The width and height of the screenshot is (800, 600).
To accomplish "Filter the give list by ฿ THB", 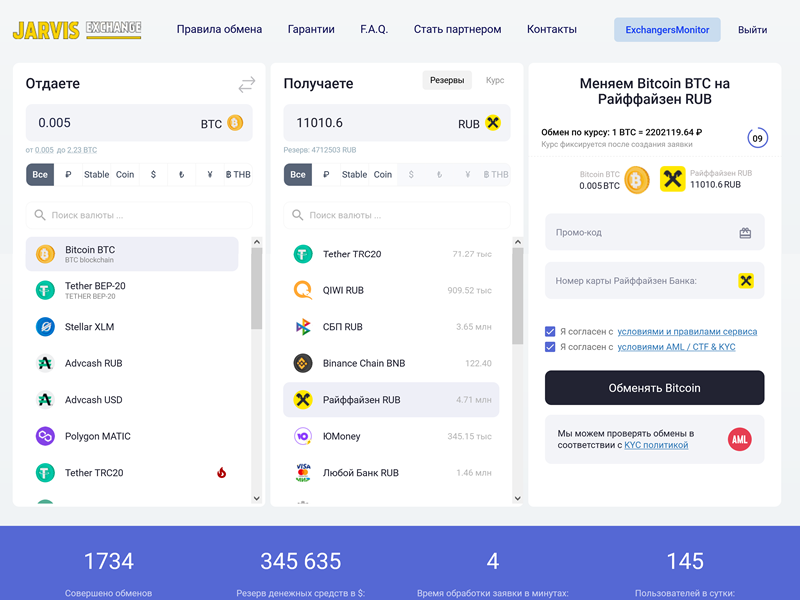I will point(238,174).
